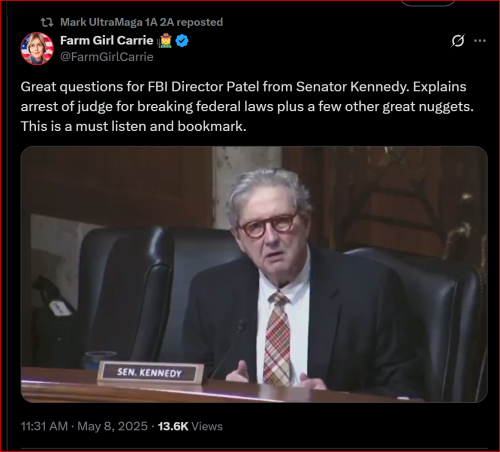The image size is (500, 452).
Task: Play the Senator Kennedy hearing video
Action: [254, 274]
